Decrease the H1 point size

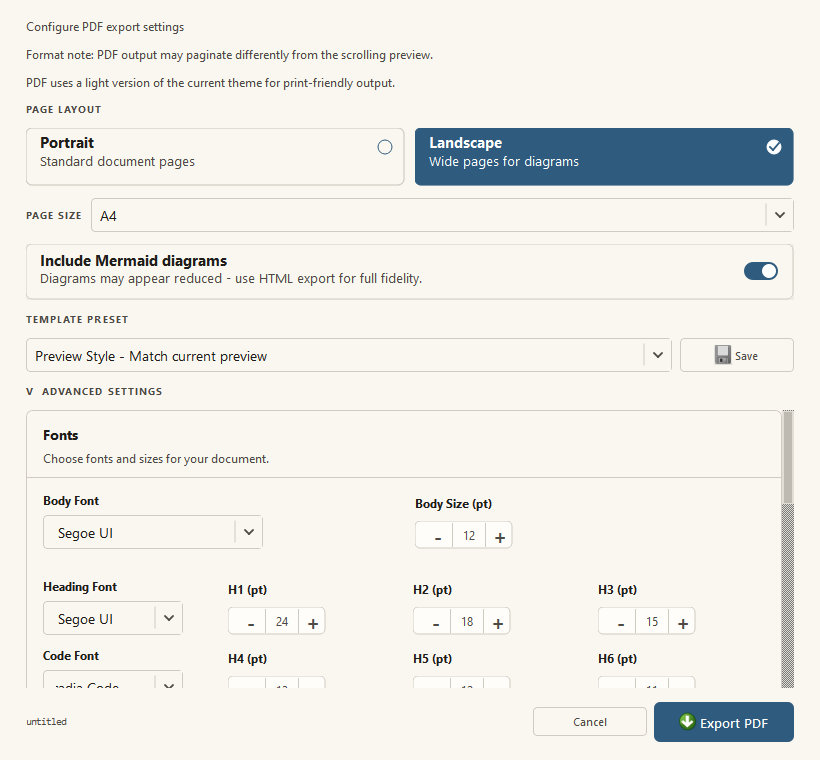247,621
